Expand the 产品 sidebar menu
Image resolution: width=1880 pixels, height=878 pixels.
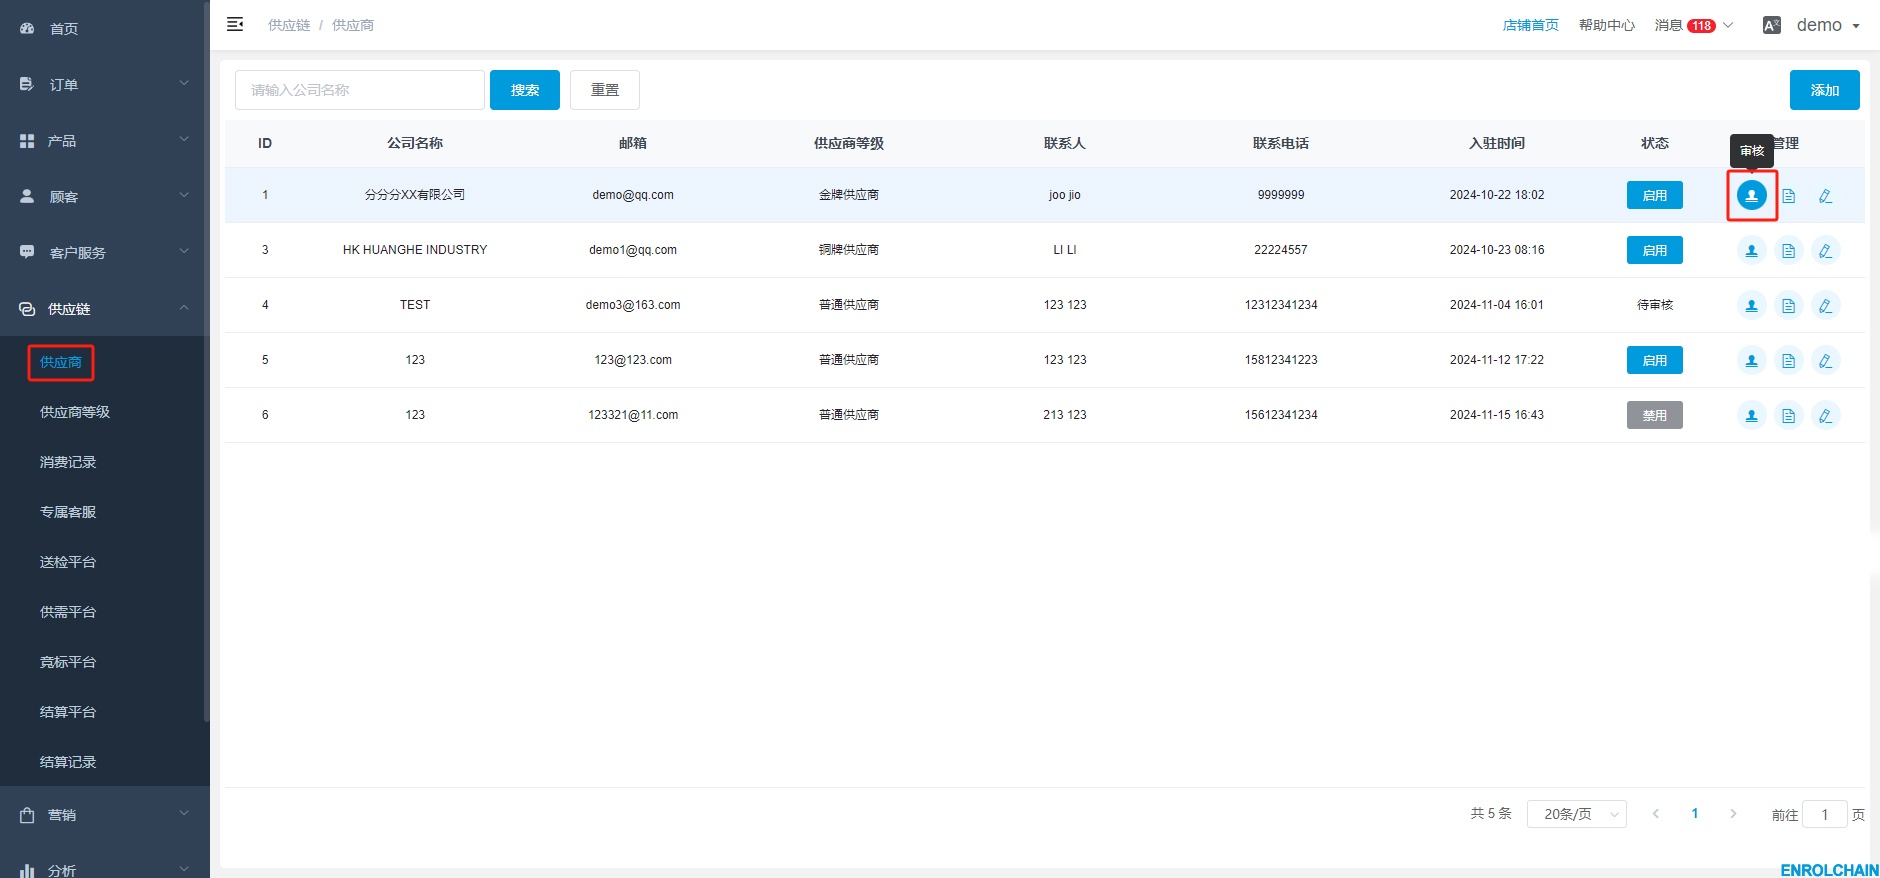click(104, 140)
